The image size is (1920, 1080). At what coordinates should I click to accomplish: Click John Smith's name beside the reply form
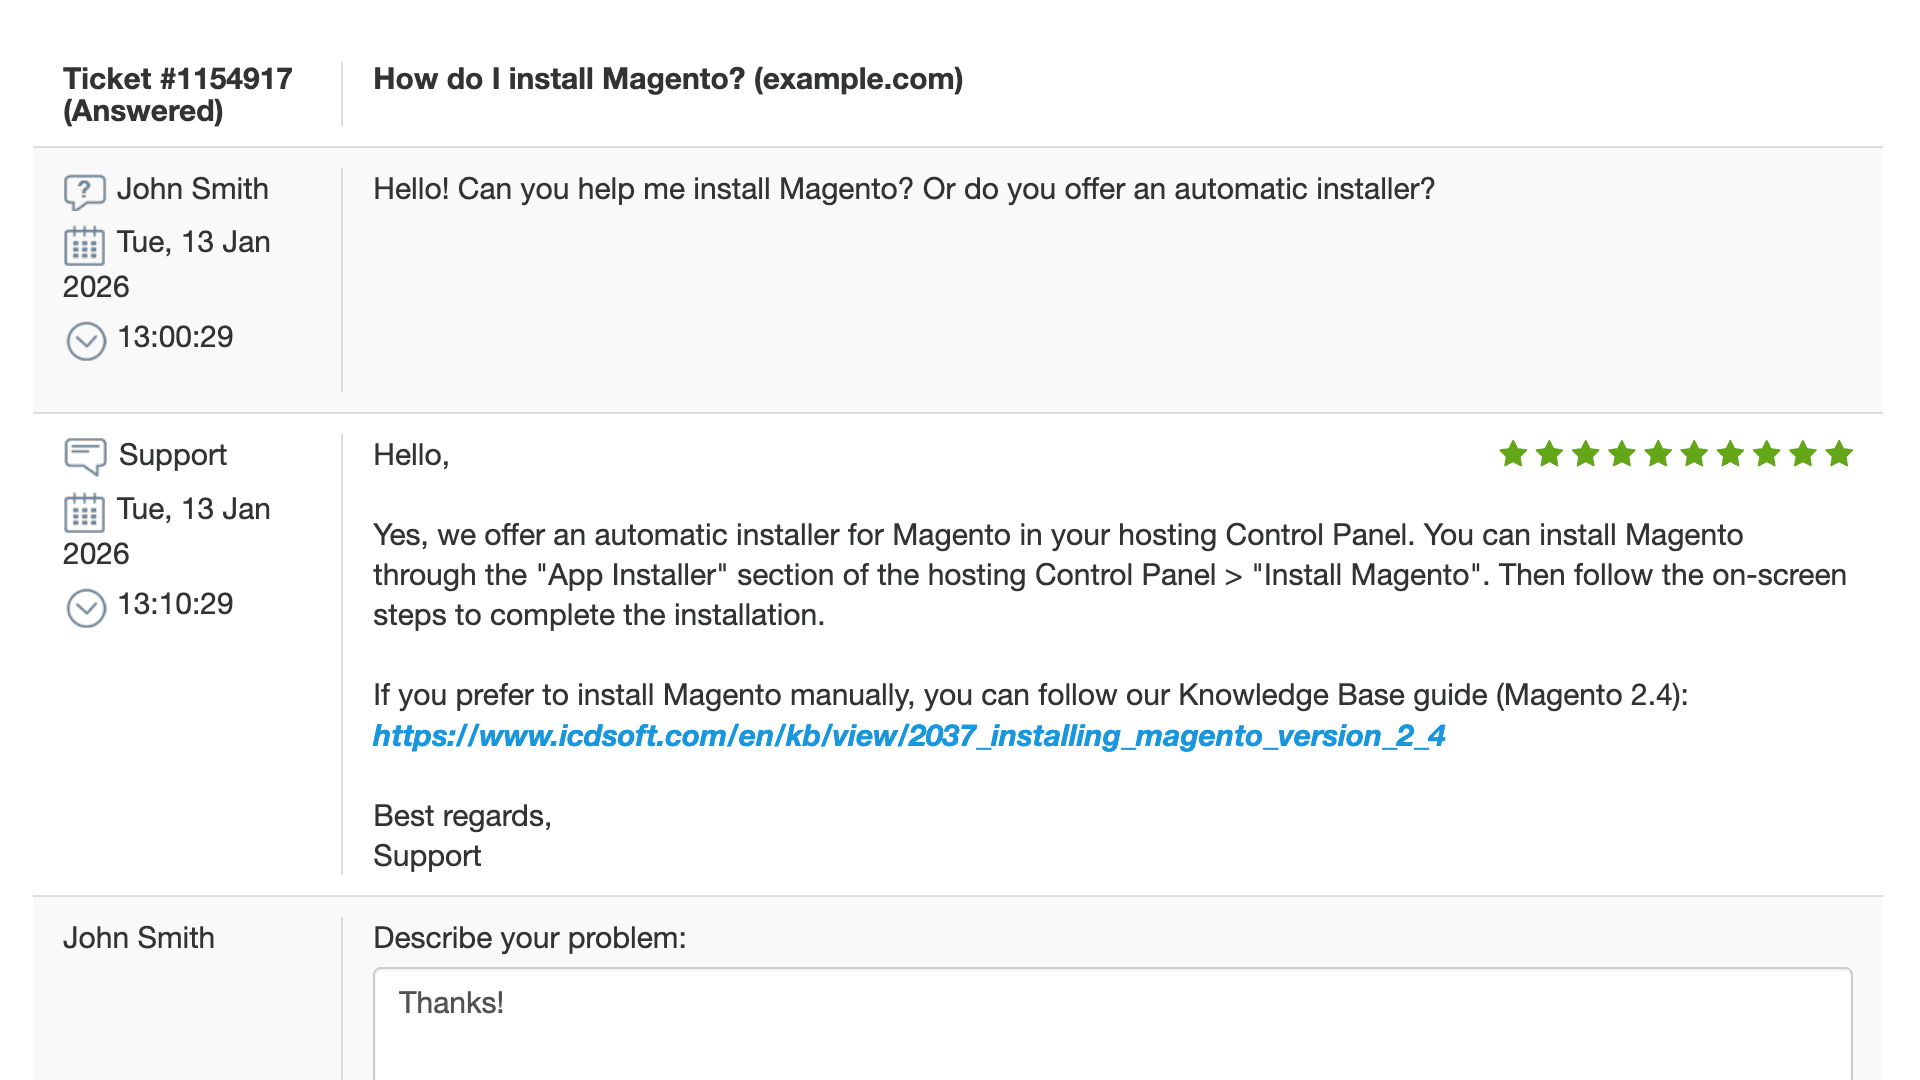139,938
